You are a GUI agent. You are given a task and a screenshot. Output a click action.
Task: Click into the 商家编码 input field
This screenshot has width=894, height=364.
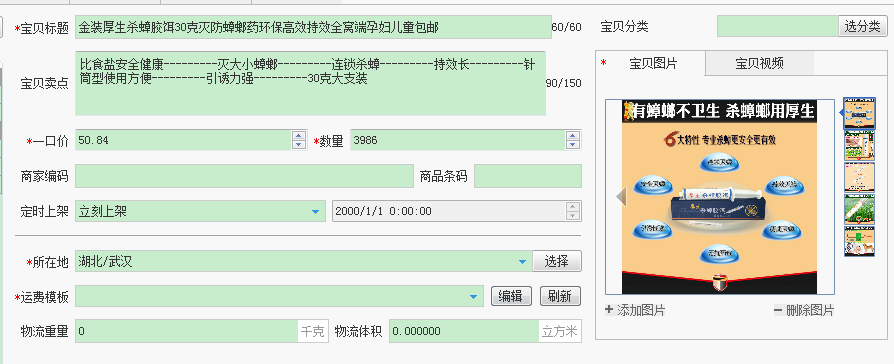click(x=244, y=176)
